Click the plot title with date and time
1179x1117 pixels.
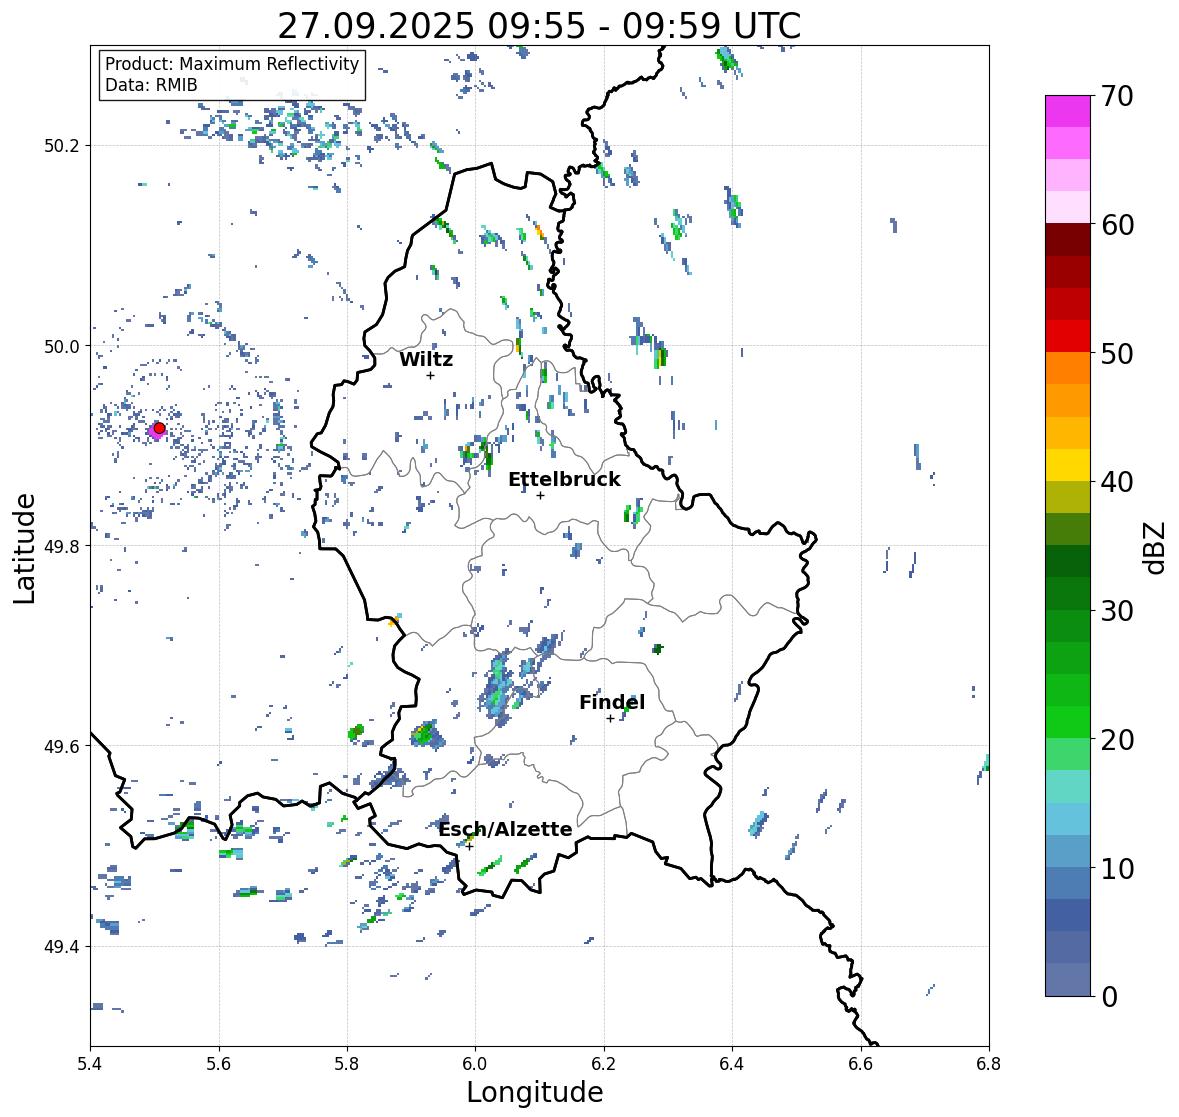click(539, 26)
